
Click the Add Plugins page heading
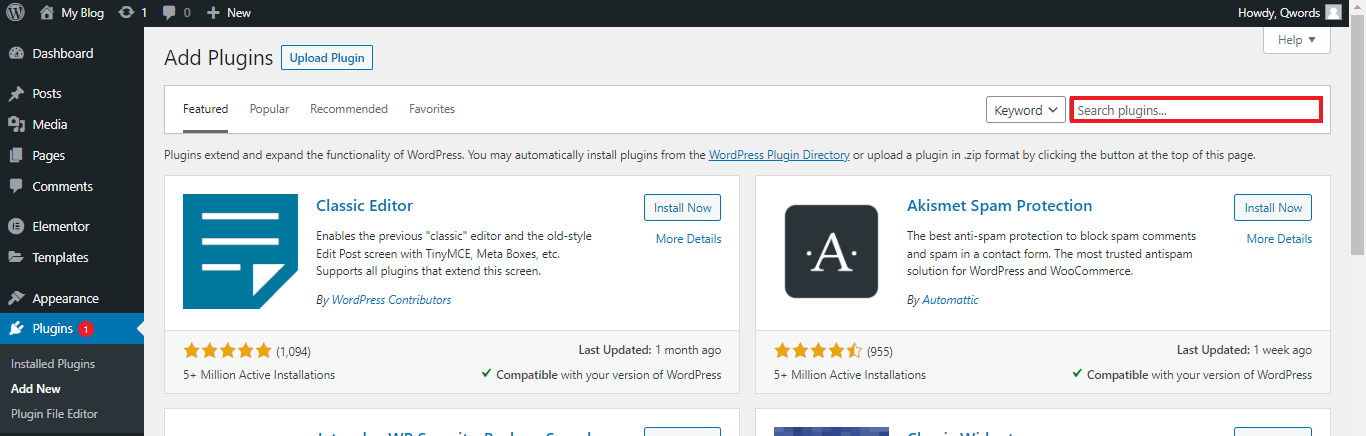click(218, 58)
